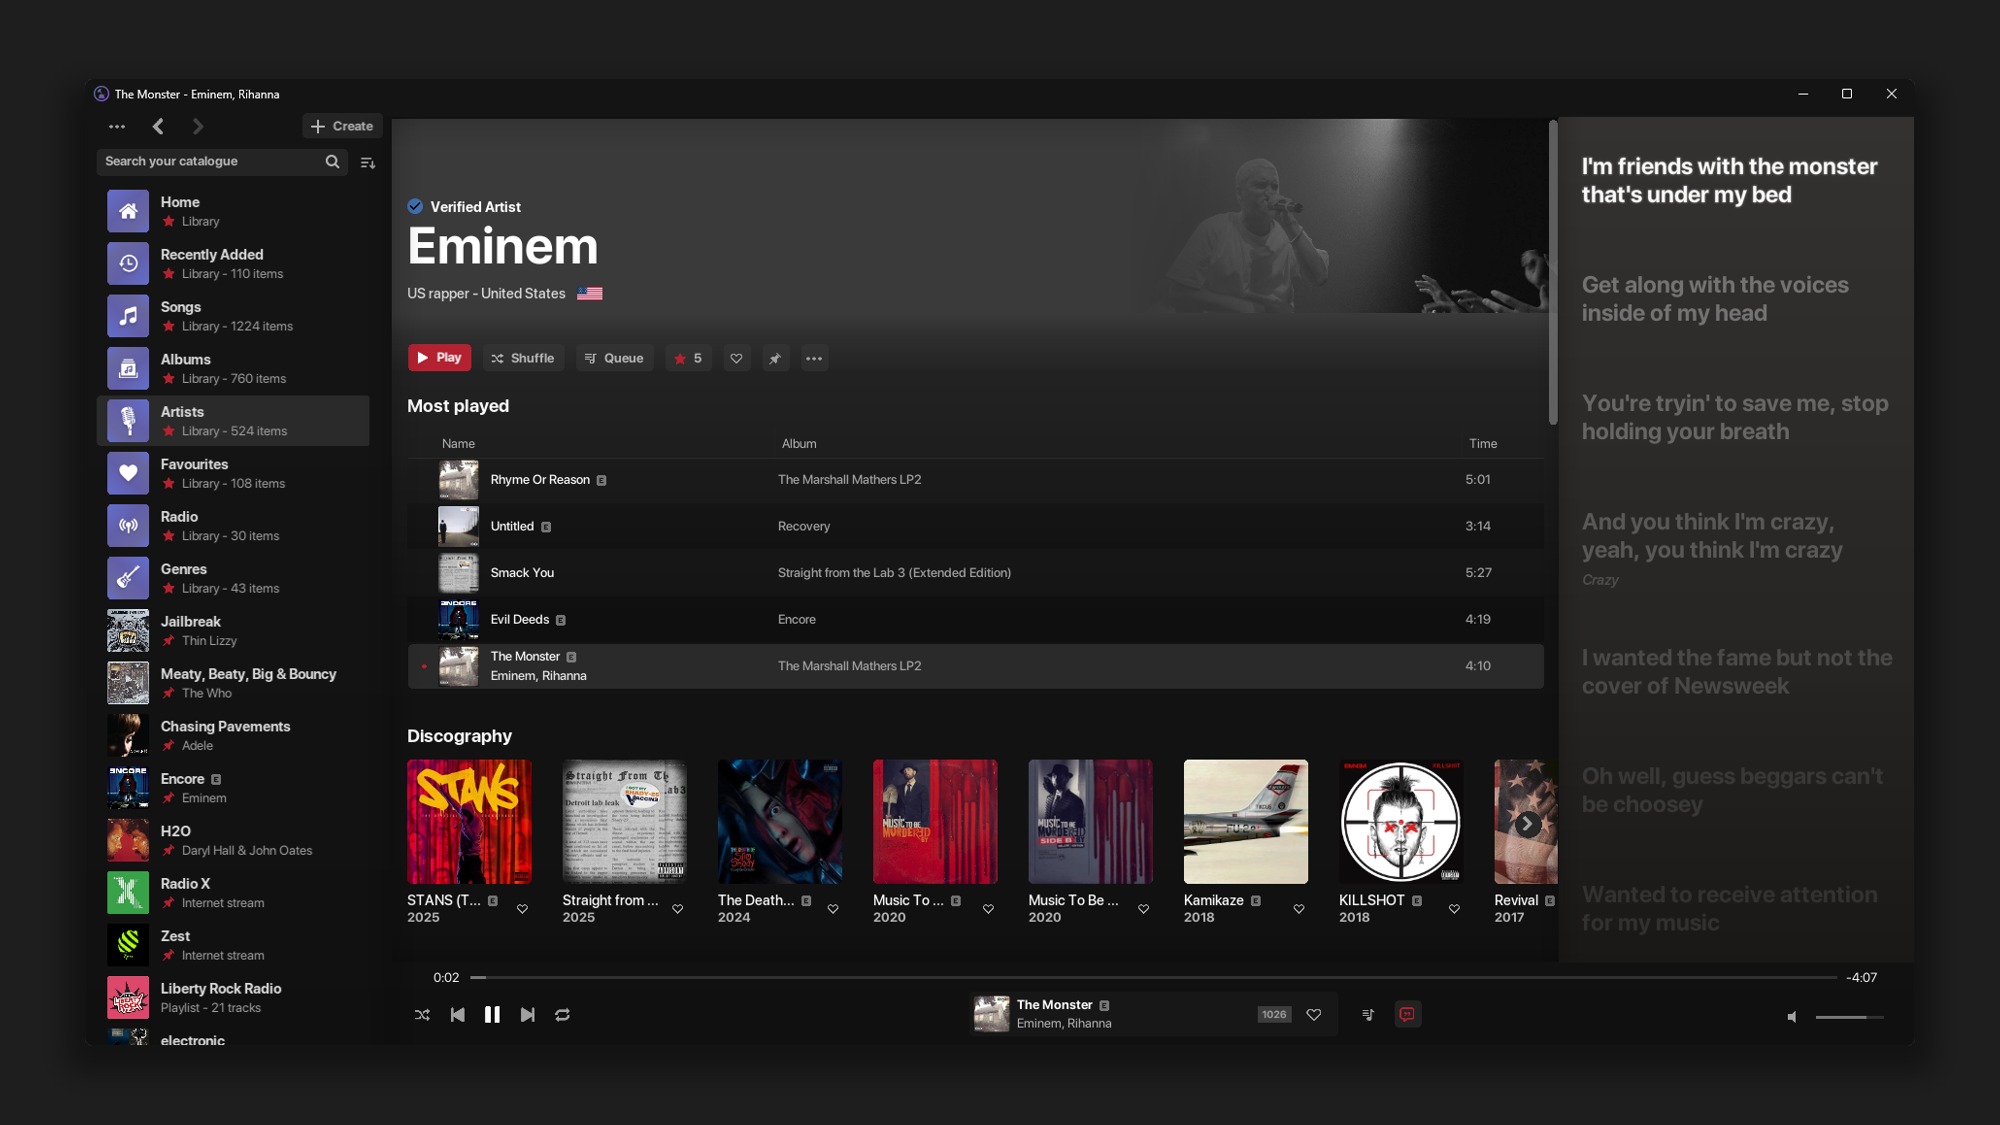Click the sidebar sort options icon
The width and height of the screenshot is (2000, 1125).
[x=368, y=162]
